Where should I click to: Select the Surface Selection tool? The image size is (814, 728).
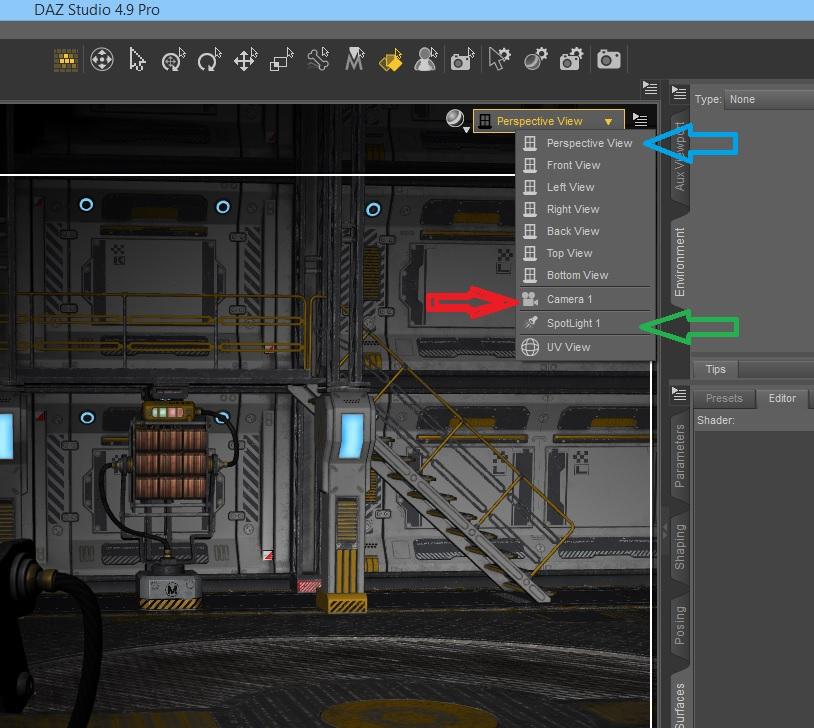390,60
